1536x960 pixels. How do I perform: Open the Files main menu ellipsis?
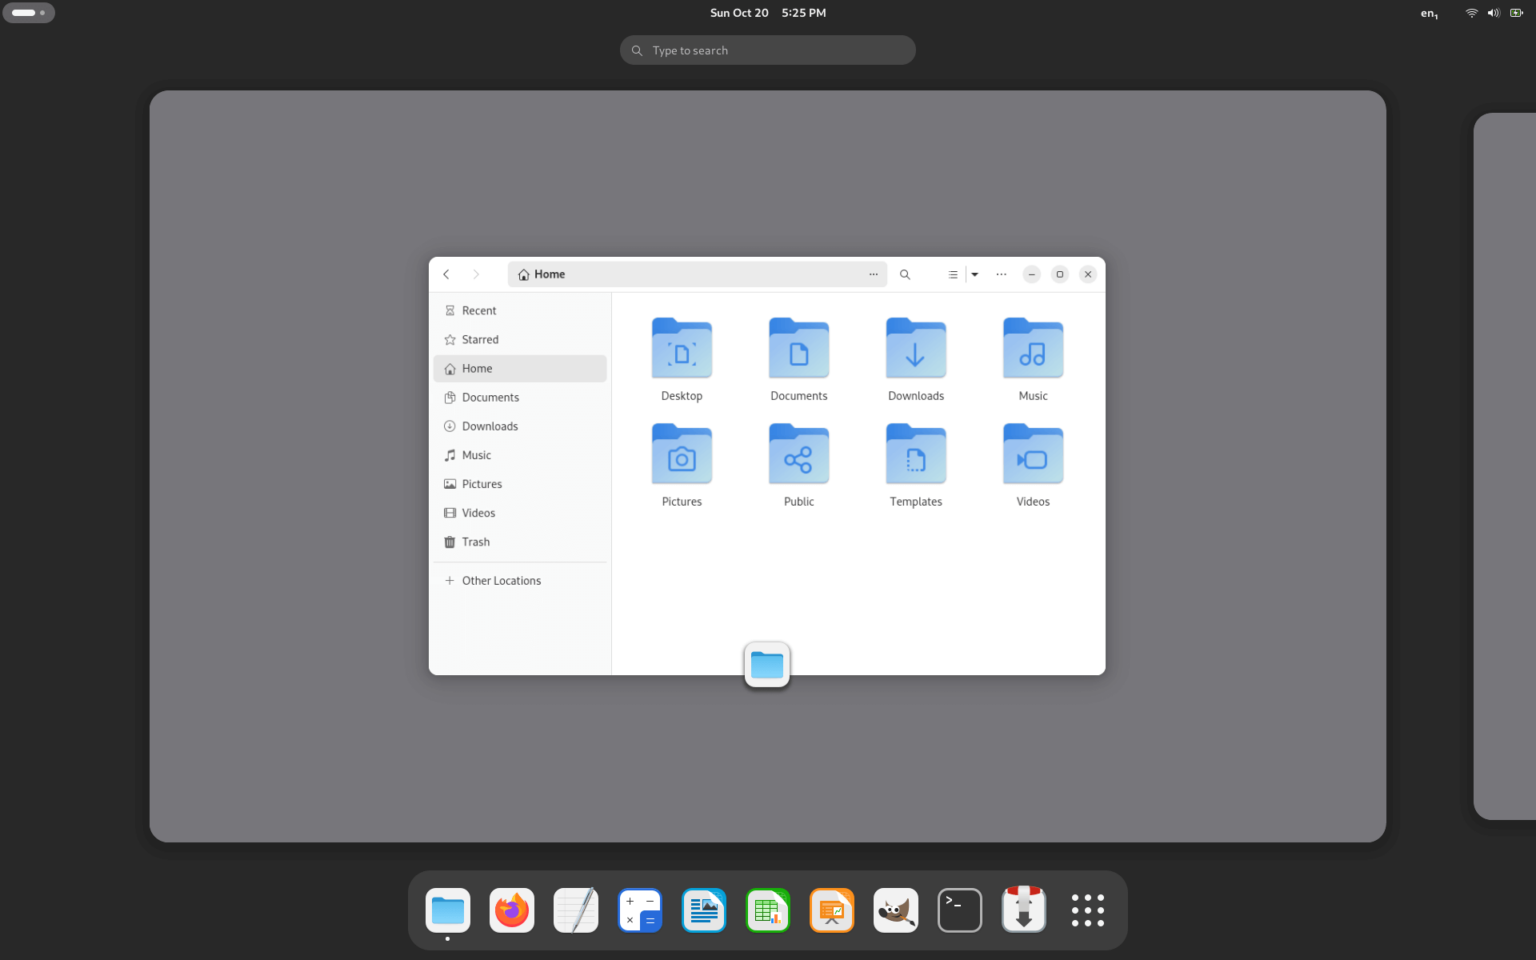tap(1001, 274)
